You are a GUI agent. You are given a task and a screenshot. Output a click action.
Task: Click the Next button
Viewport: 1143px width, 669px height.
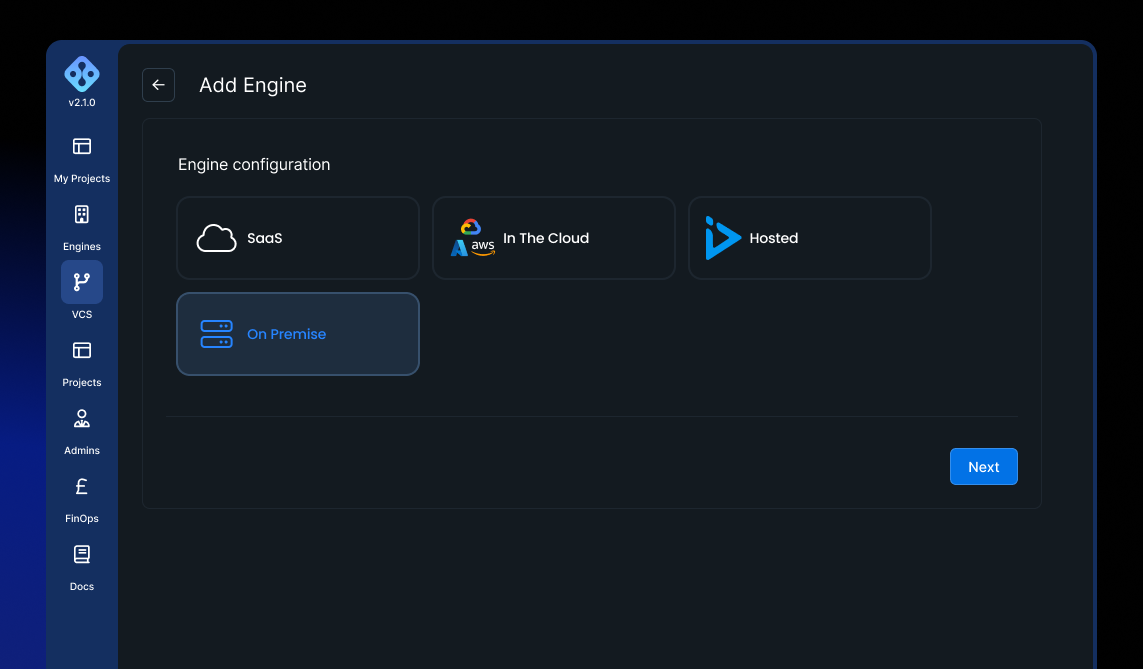point(983,466)
